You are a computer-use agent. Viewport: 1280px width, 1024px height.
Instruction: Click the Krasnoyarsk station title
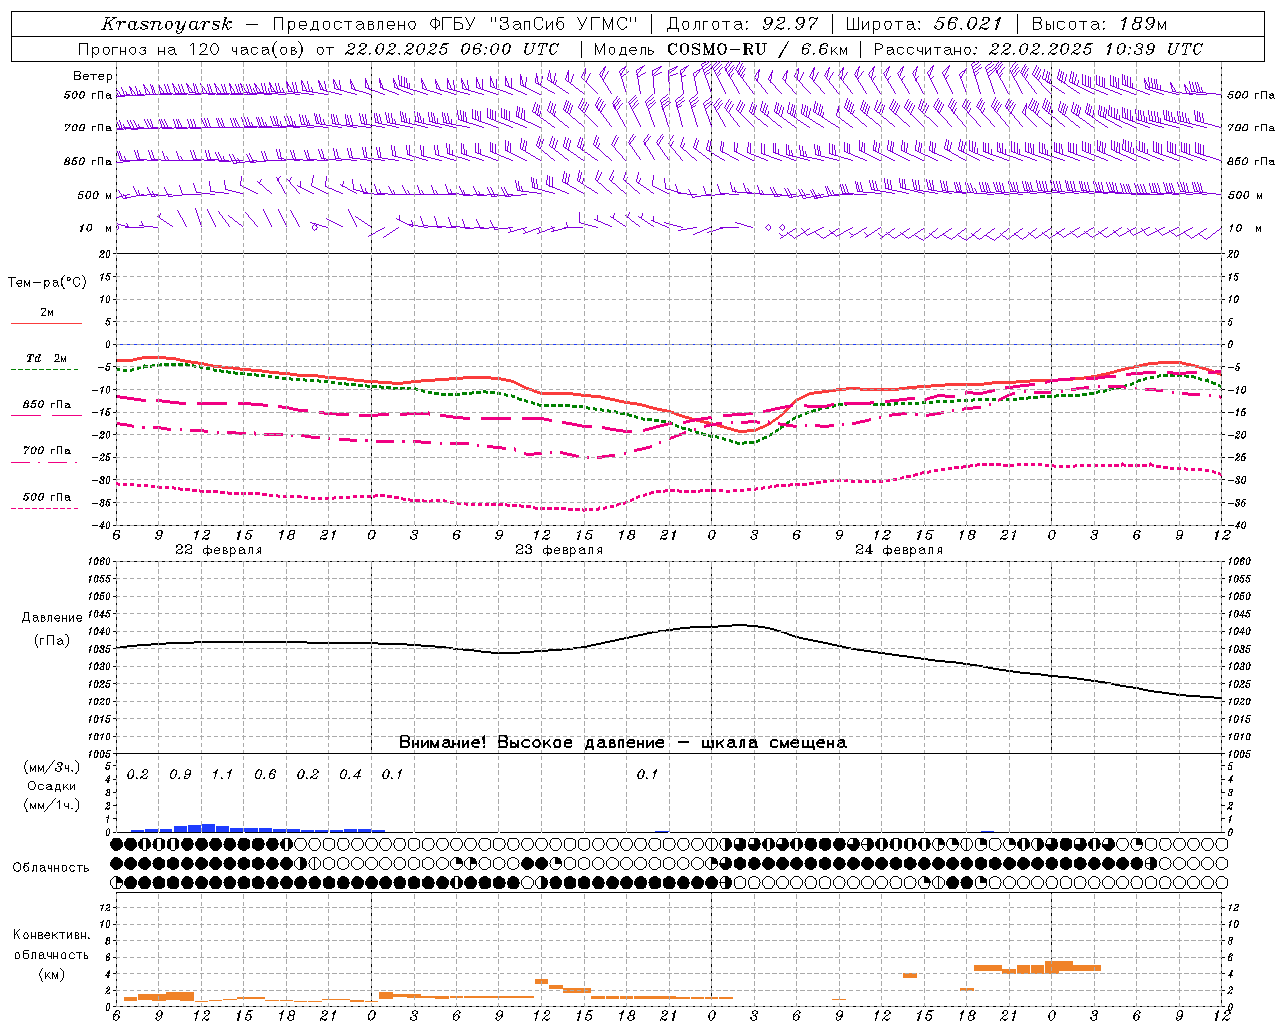pyautogui.click(x=168, y=24)
